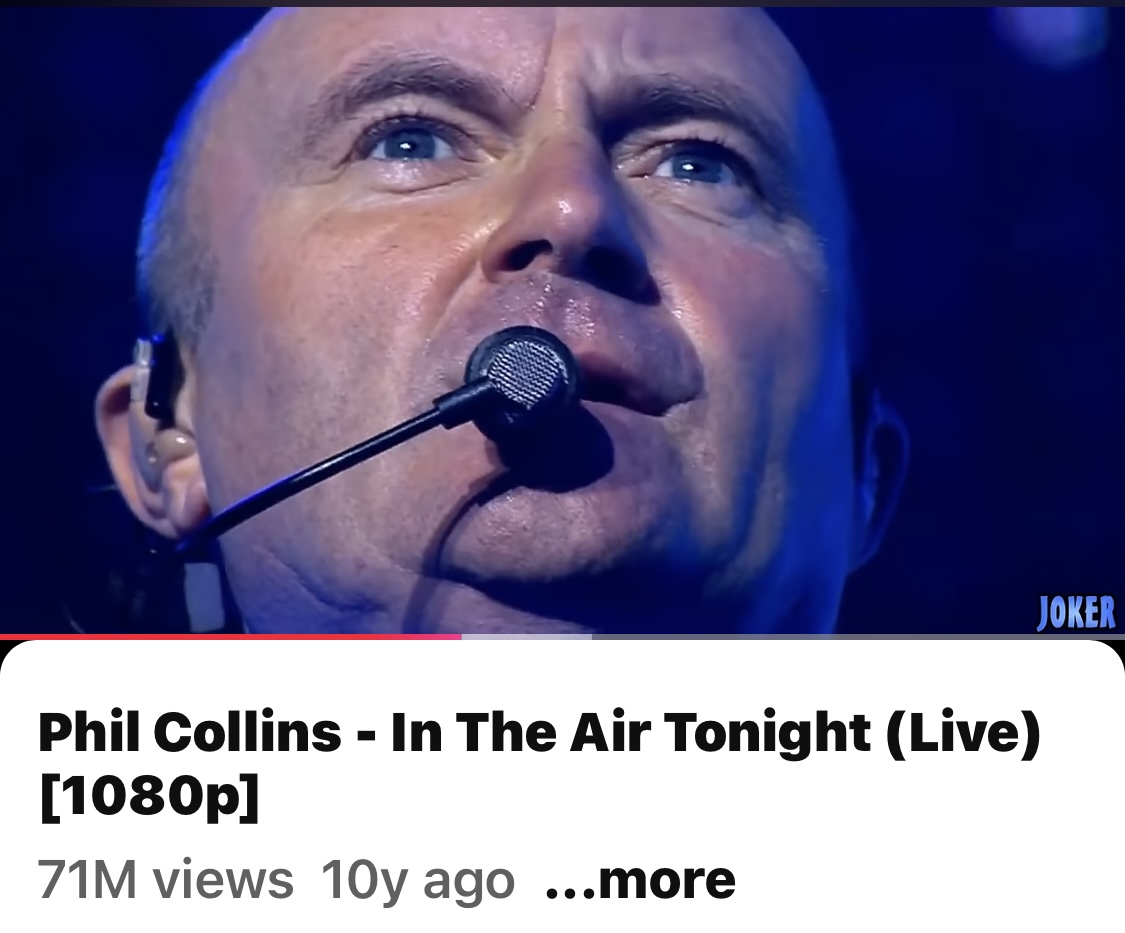Seek to the light buffered section of progress bar
Viewport: 1125px width, 933px height.
coord(526,636)
